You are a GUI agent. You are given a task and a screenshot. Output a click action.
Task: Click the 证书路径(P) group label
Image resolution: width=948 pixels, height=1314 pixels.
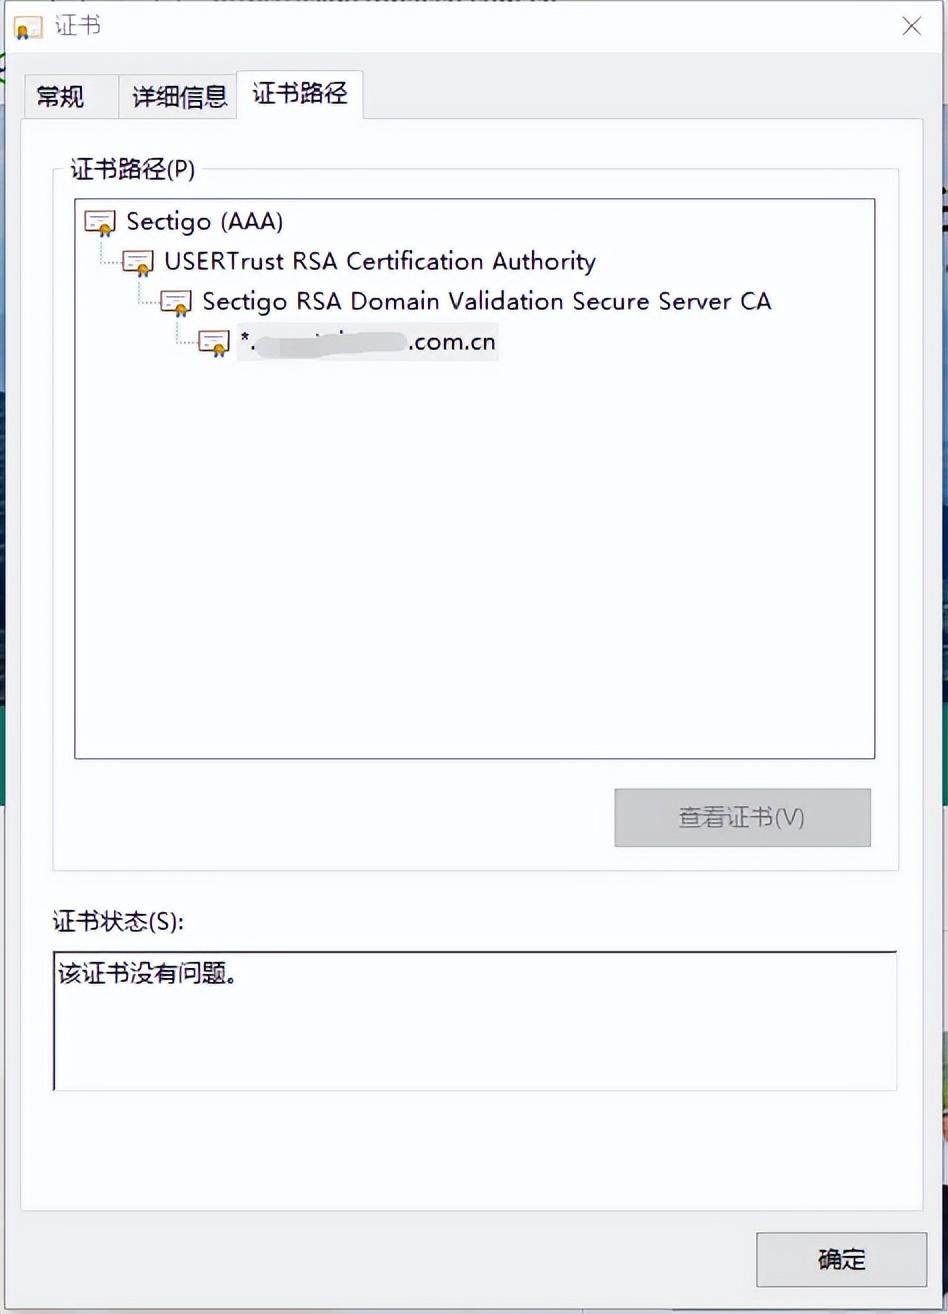[133, 170]
